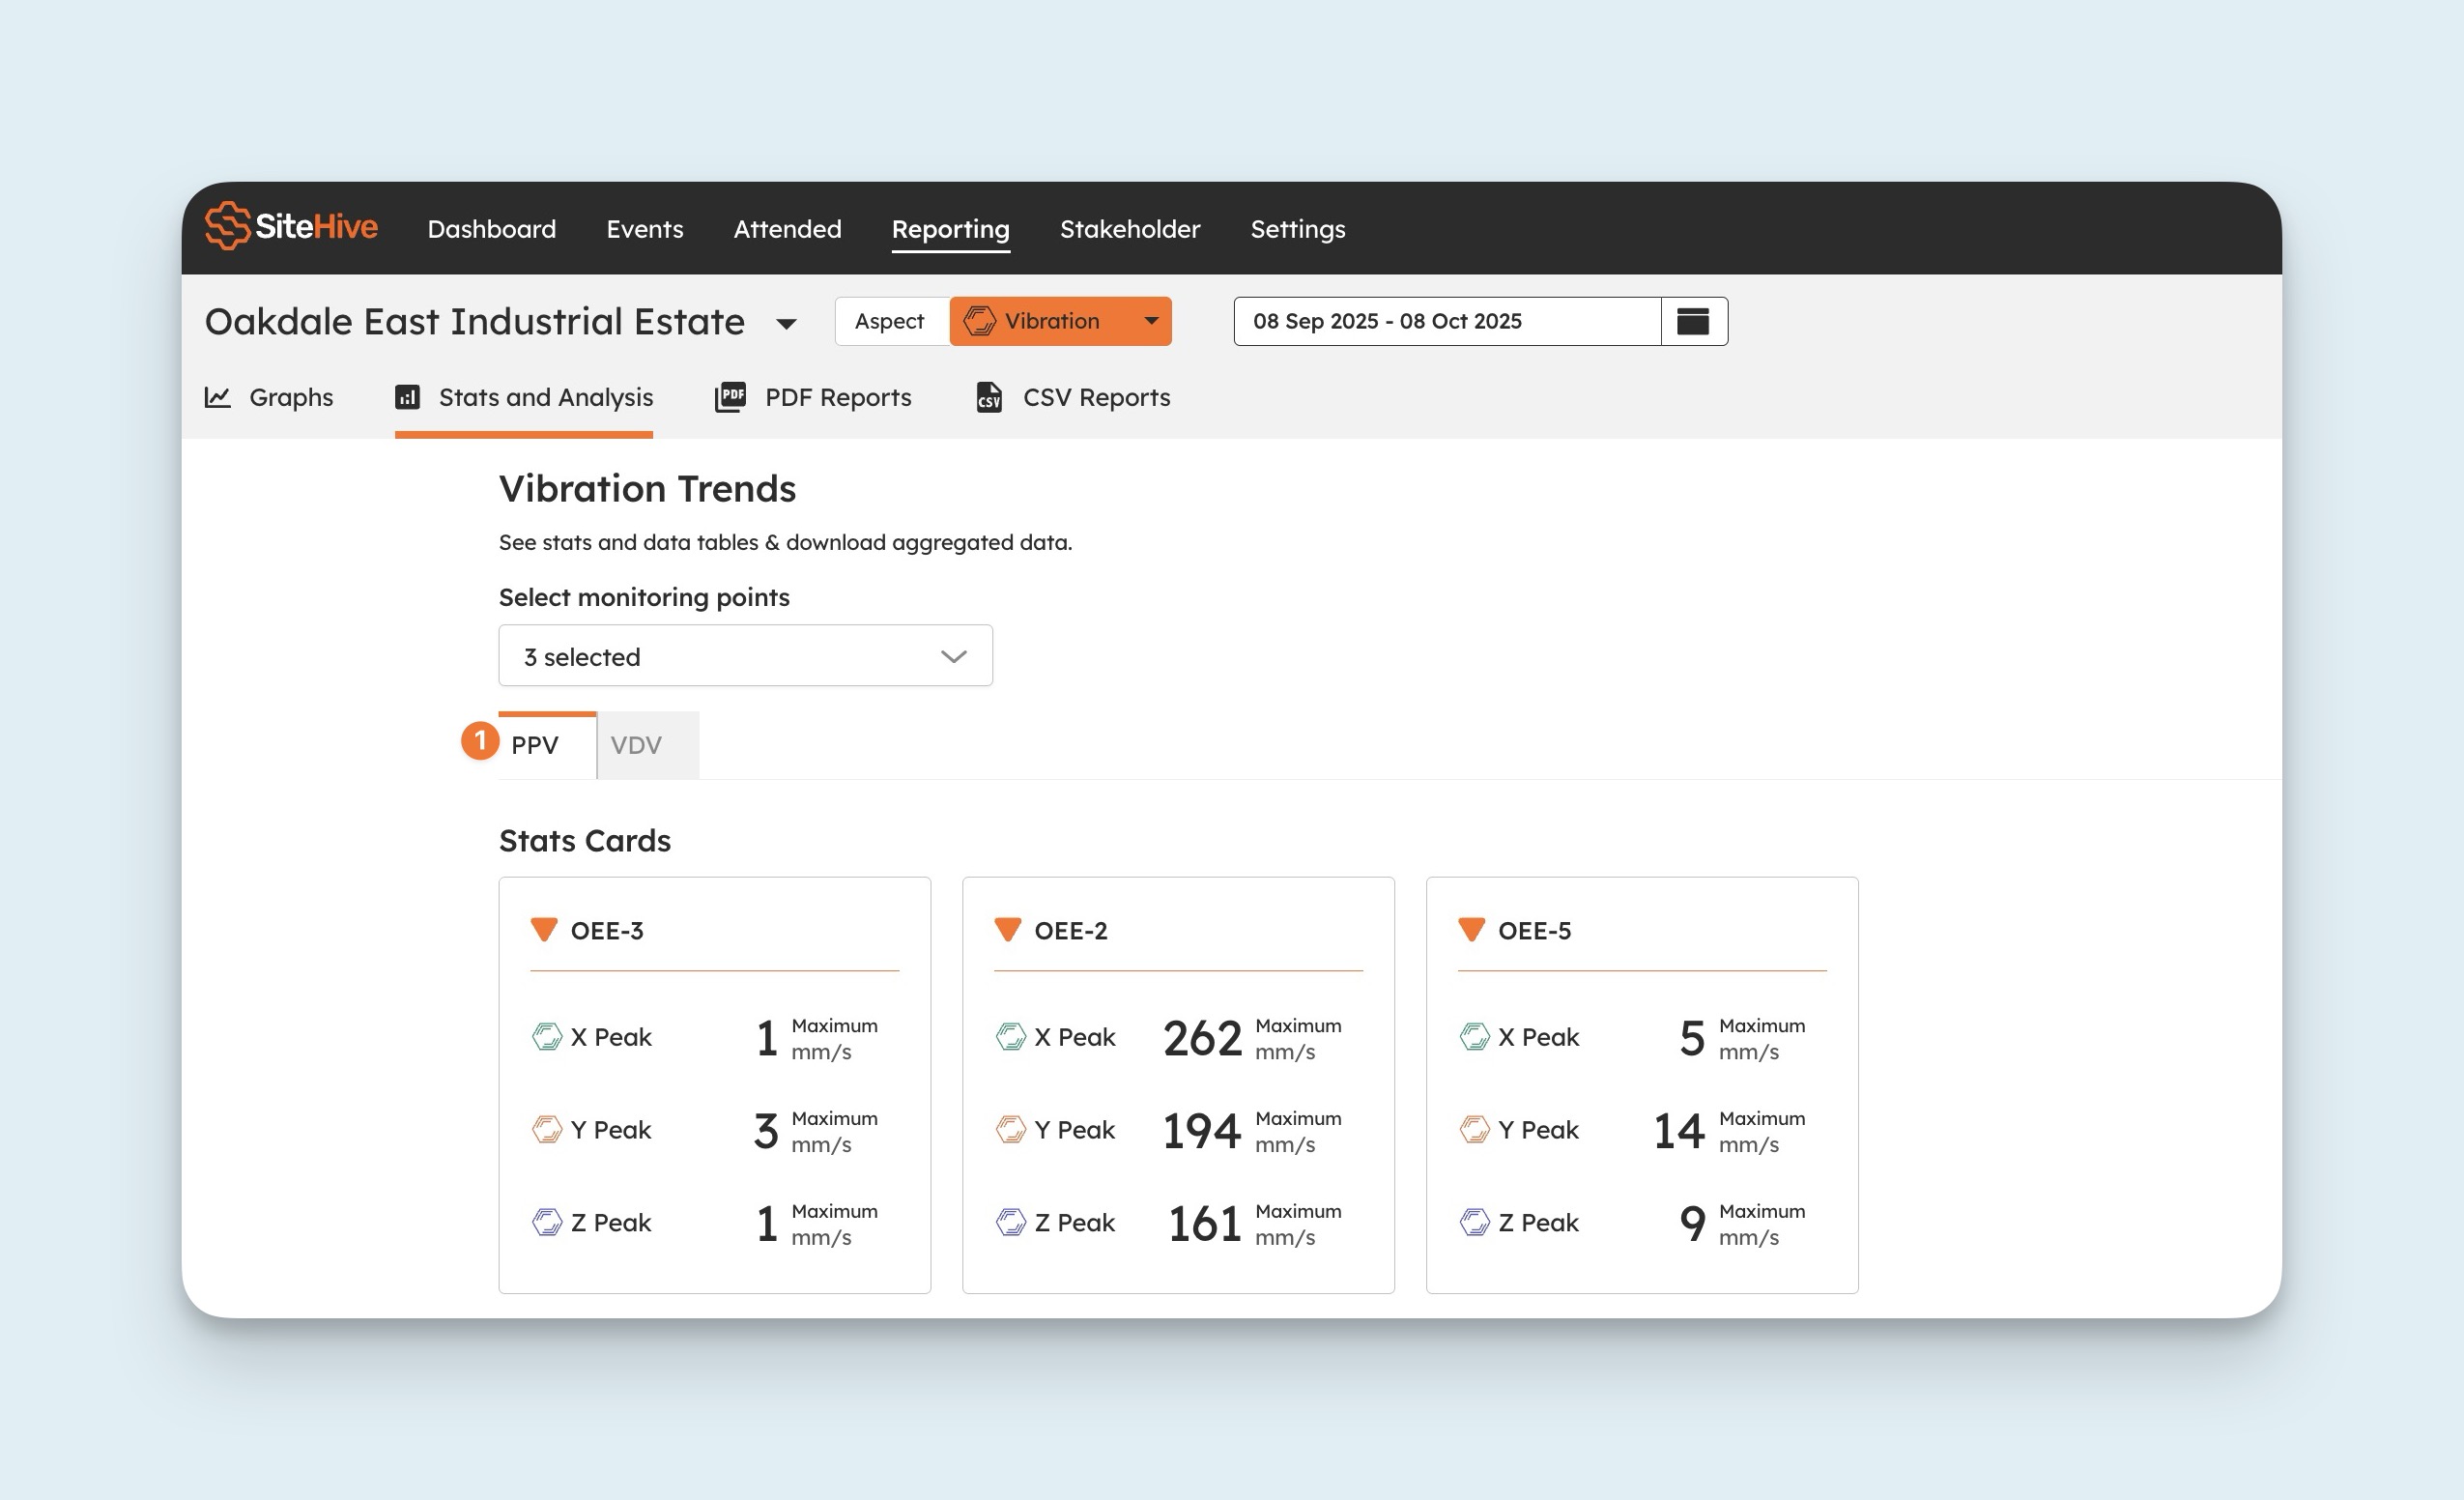Select the PPV tab
The image size is (2464, 1500).
(536, 745)
